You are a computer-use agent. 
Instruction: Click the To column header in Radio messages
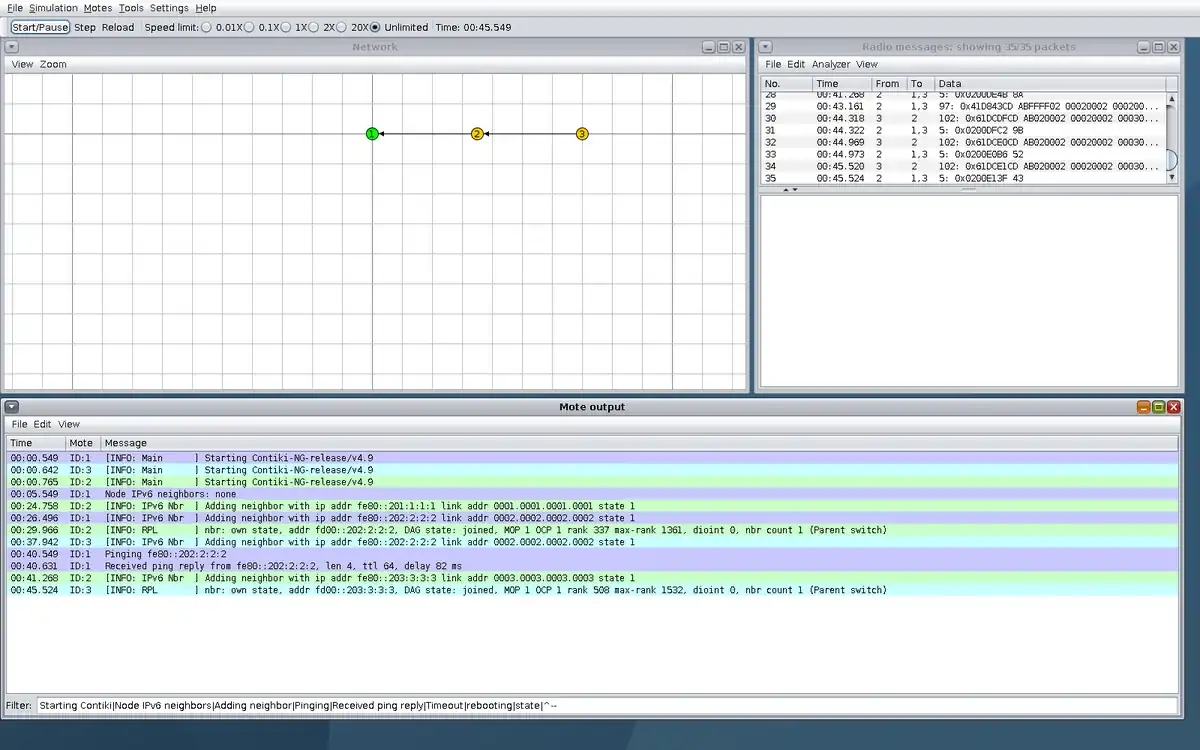[920, 84]
